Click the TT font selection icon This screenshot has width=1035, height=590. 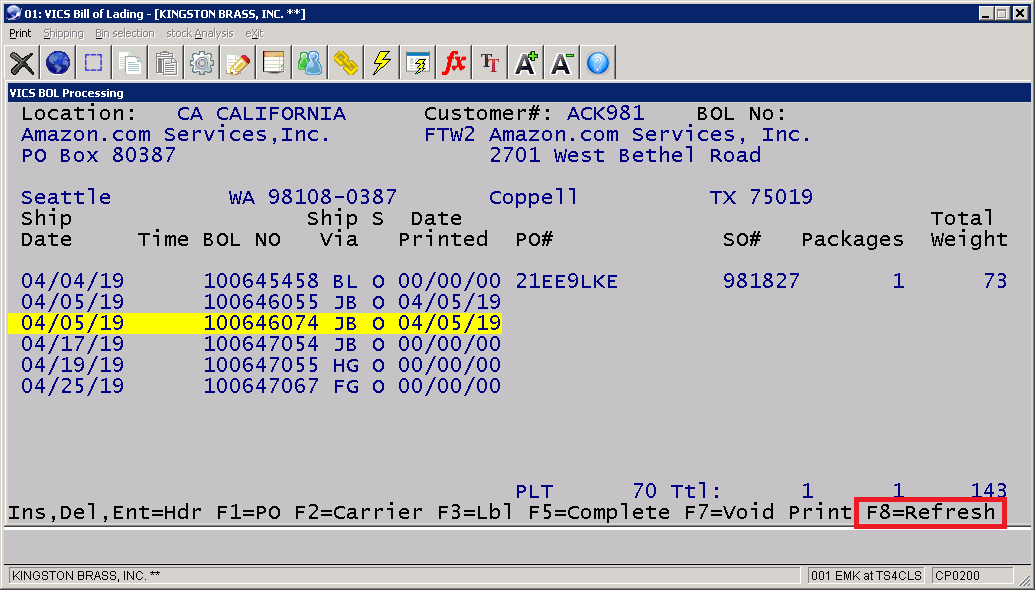pyautogui.click(x=489, y=63)
